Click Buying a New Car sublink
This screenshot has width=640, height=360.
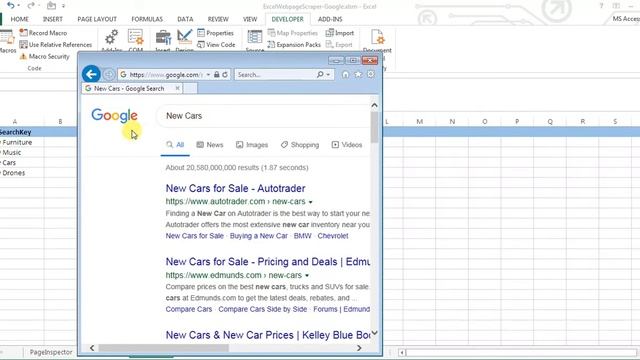[259, 236]
